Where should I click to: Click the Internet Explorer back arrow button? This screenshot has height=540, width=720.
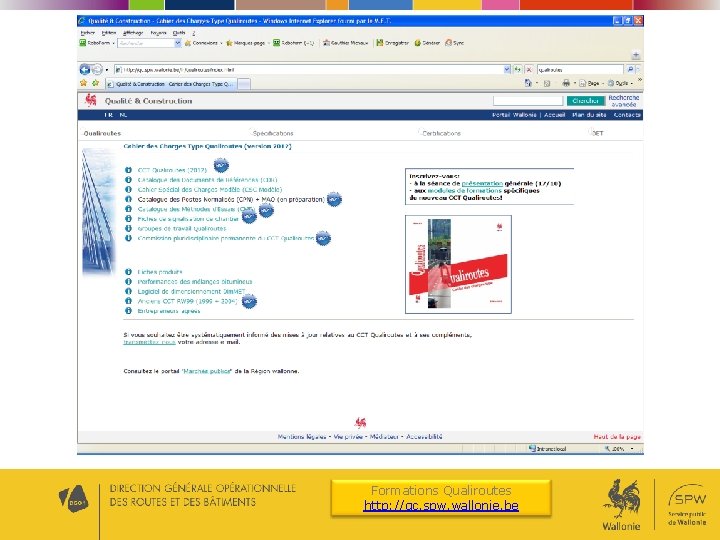point(85,69)
